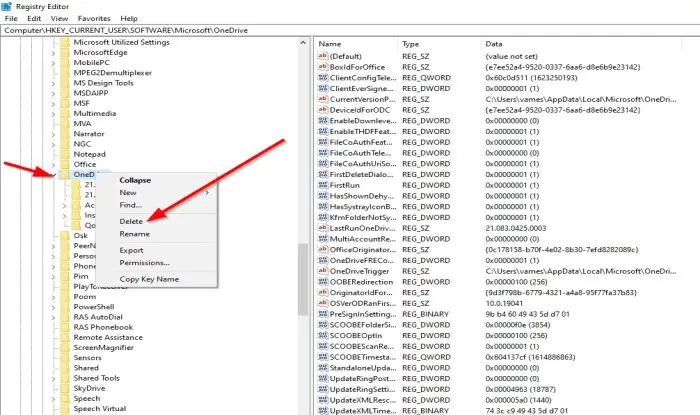Click the ClientConfigTele binary value icon
Image resolution: width=700 pixels, height=415 pixels.
(x=323, y=78)
